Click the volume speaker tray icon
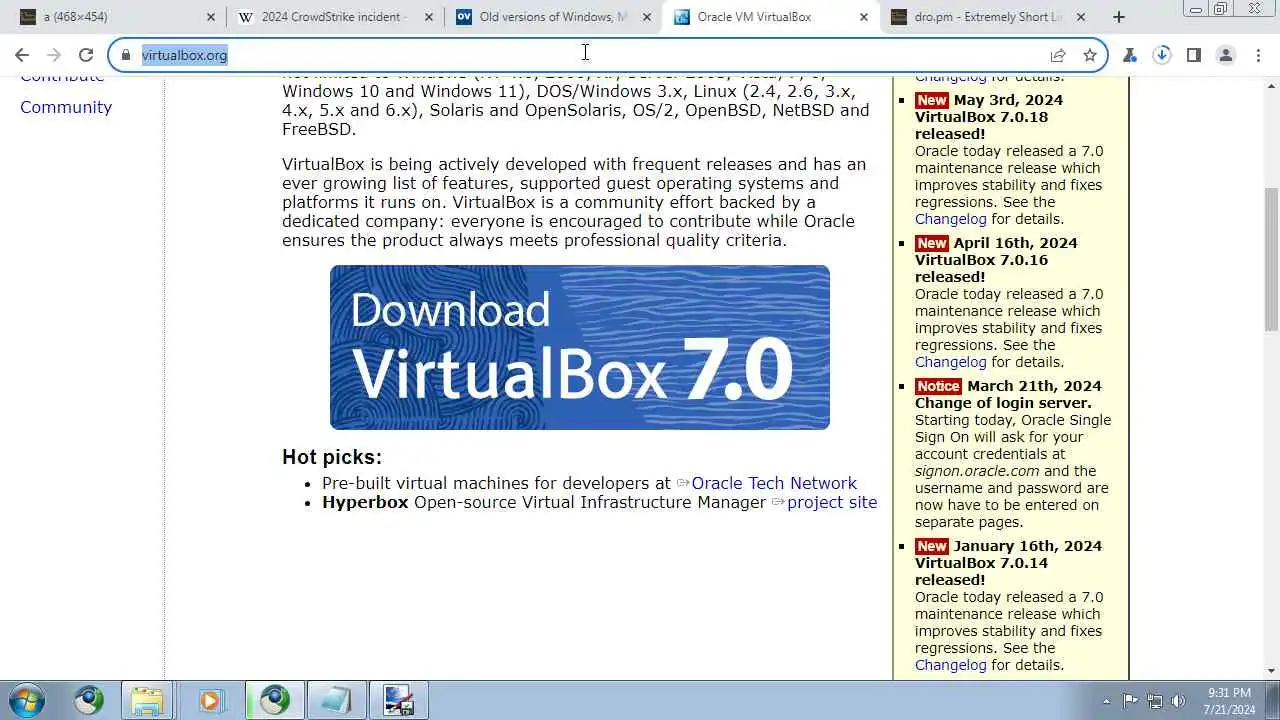This screenshot has width=1280, height=720. (x=1179, y=701)
